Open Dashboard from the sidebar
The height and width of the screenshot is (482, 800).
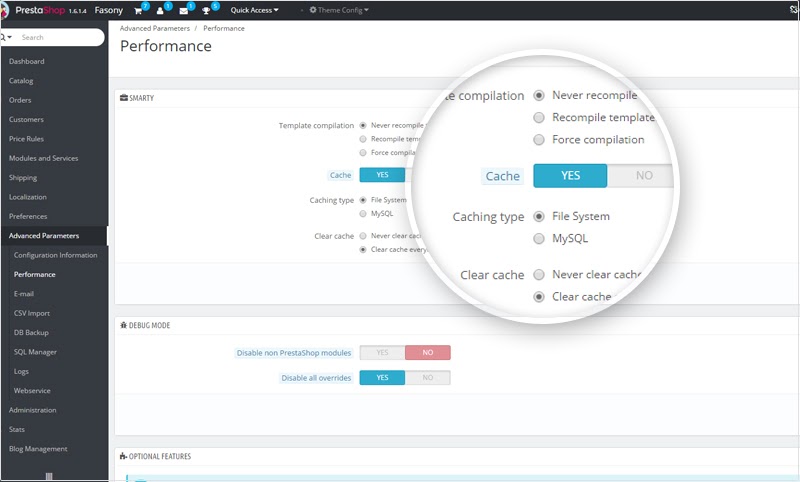(x=27, y=61)
